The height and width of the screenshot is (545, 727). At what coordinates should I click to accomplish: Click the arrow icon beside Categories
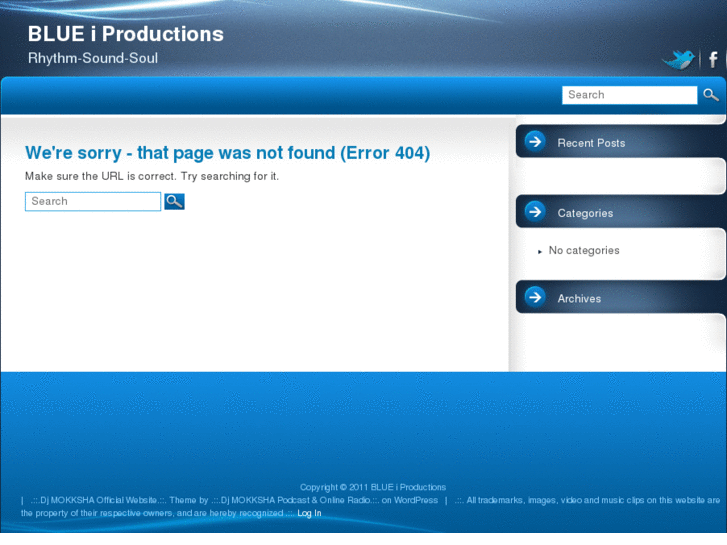[535, 212]
